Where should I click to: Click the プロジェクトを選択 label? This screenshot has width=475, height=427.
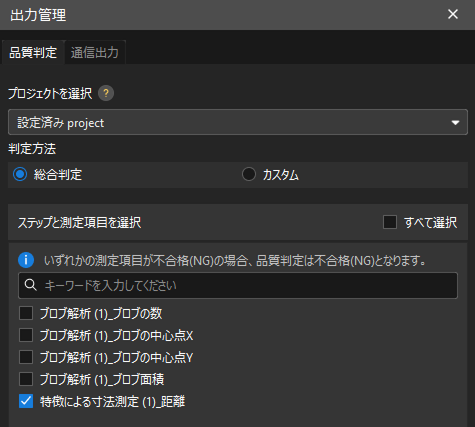(50, 93)
